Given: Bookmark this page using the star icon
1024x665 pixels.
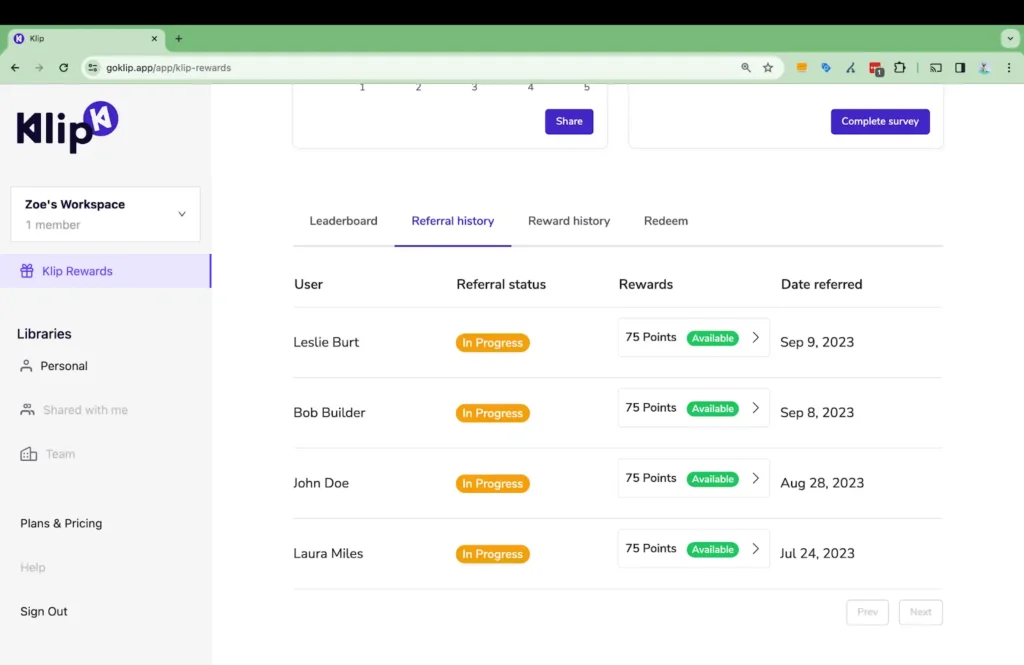Looking at the screenshot, I should tap(768, 68).
